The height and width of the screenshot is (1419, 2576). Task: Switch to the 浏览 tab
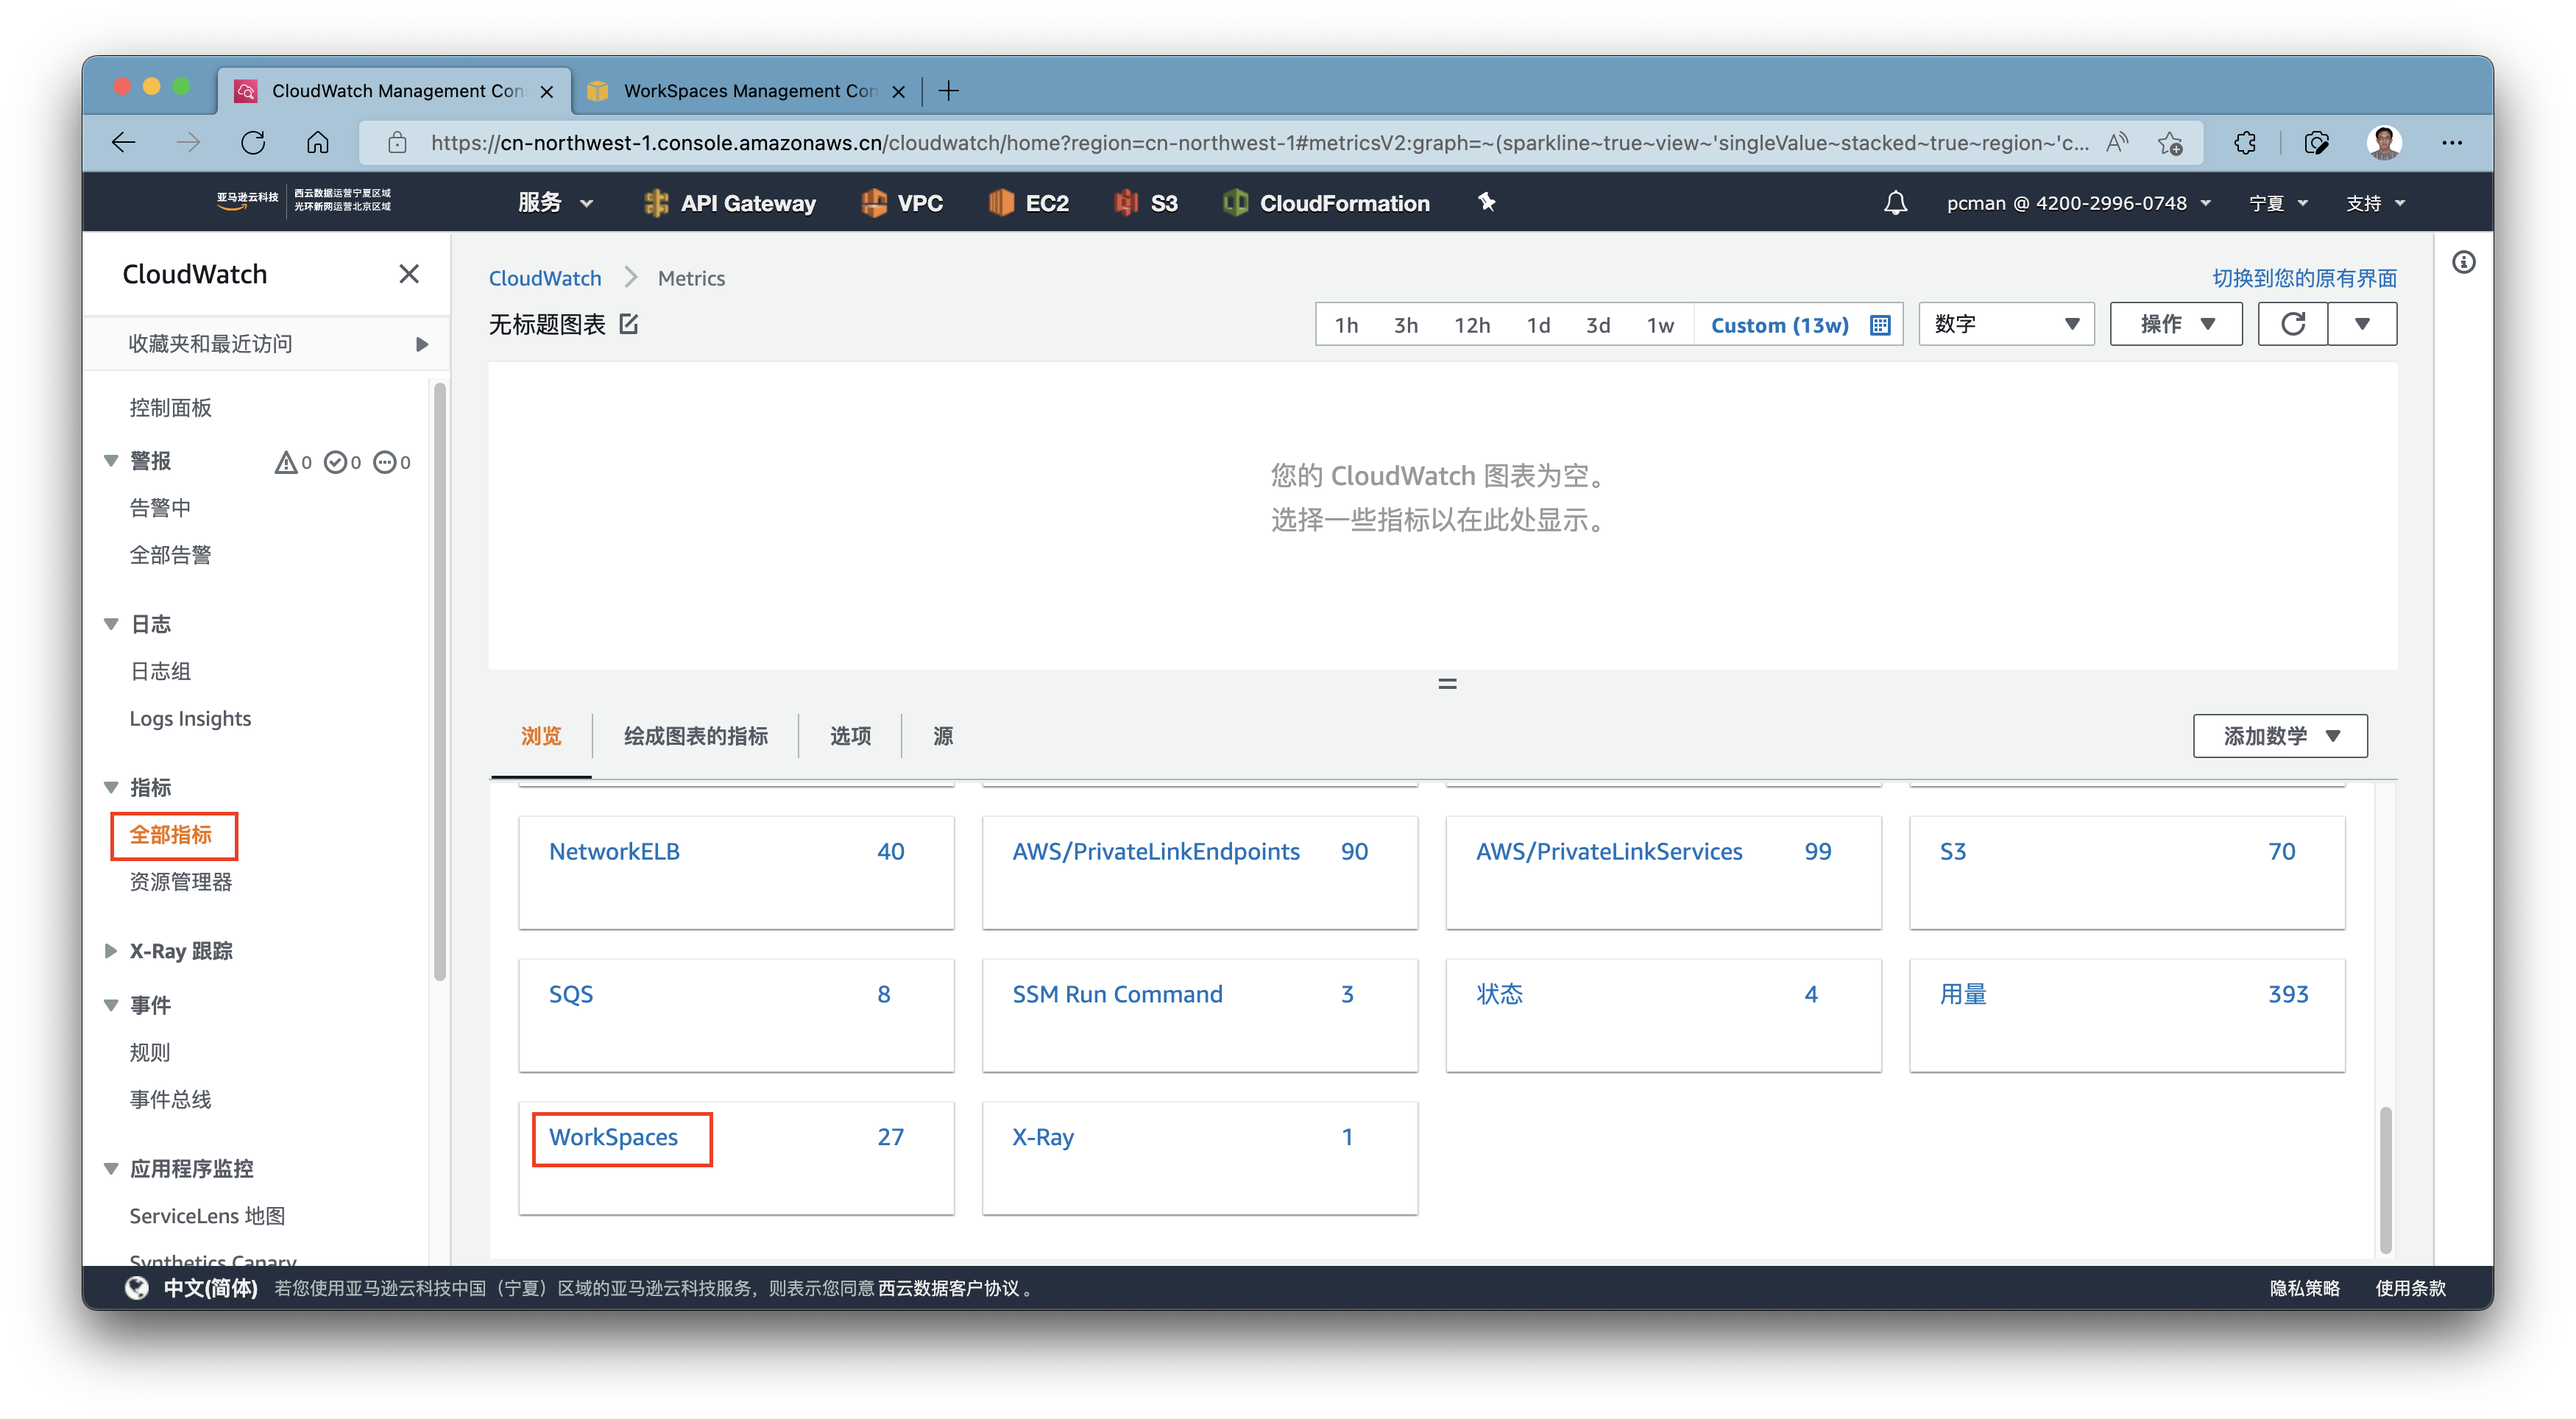click(x=541, y=736)
